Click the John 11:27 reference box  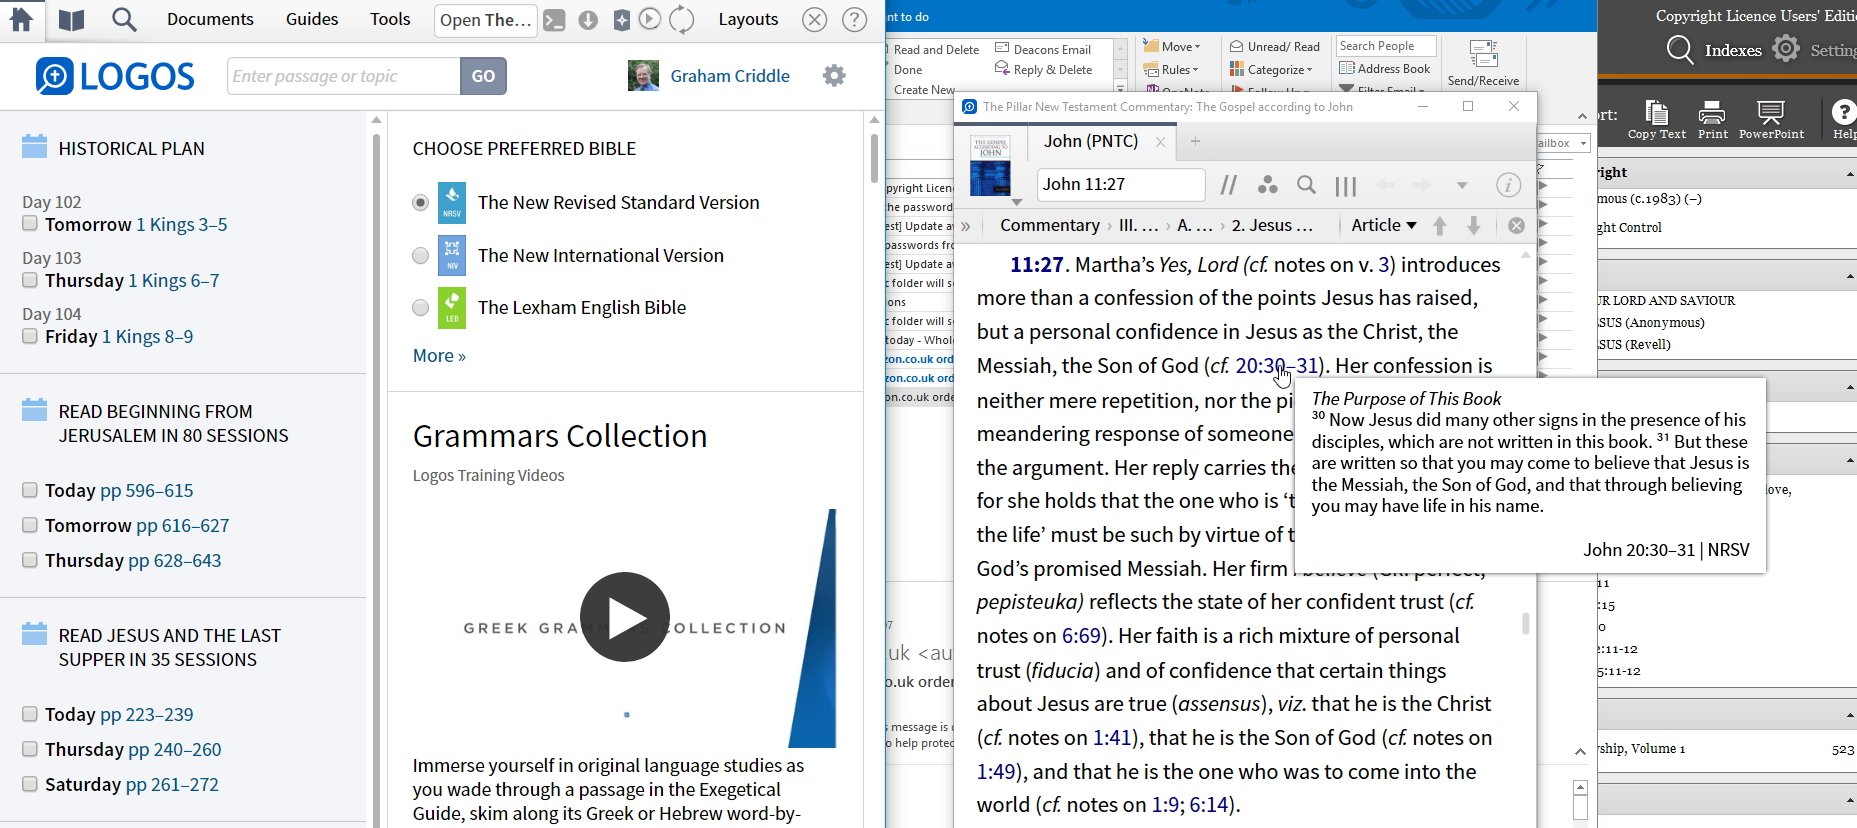click(x=1120, y=185)
